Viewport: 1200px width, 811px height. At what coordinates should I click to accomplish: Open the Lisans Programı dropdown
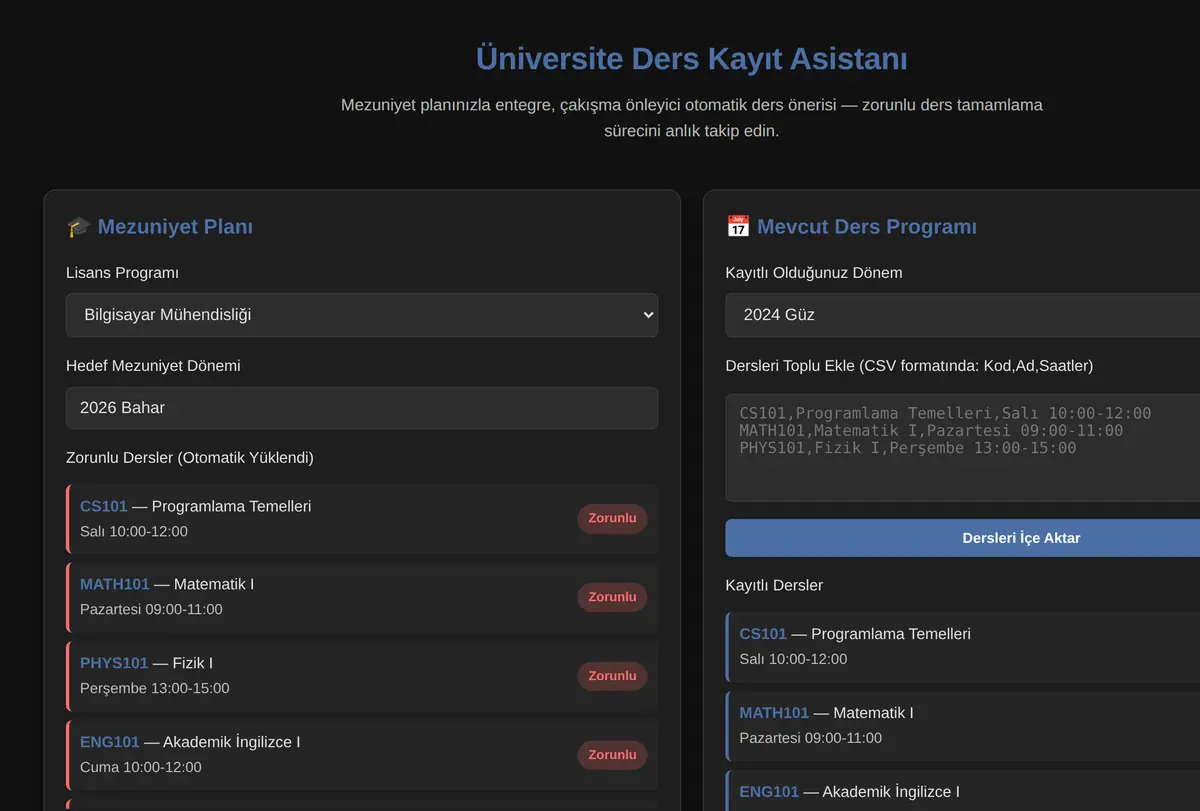click(362, 315)
